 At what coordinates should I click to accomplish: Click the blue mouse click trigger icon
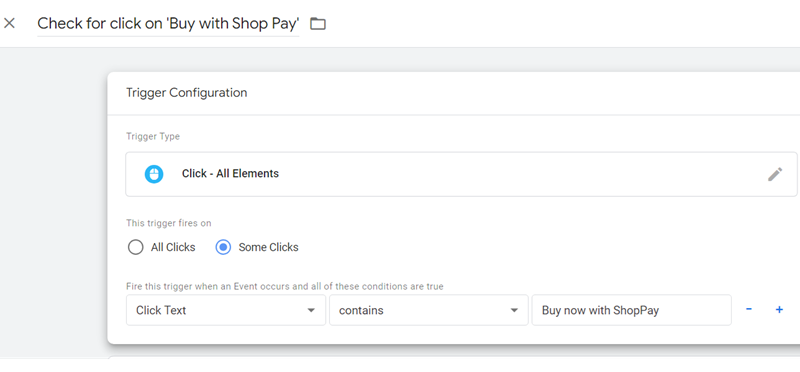click(x=154, y=174)
